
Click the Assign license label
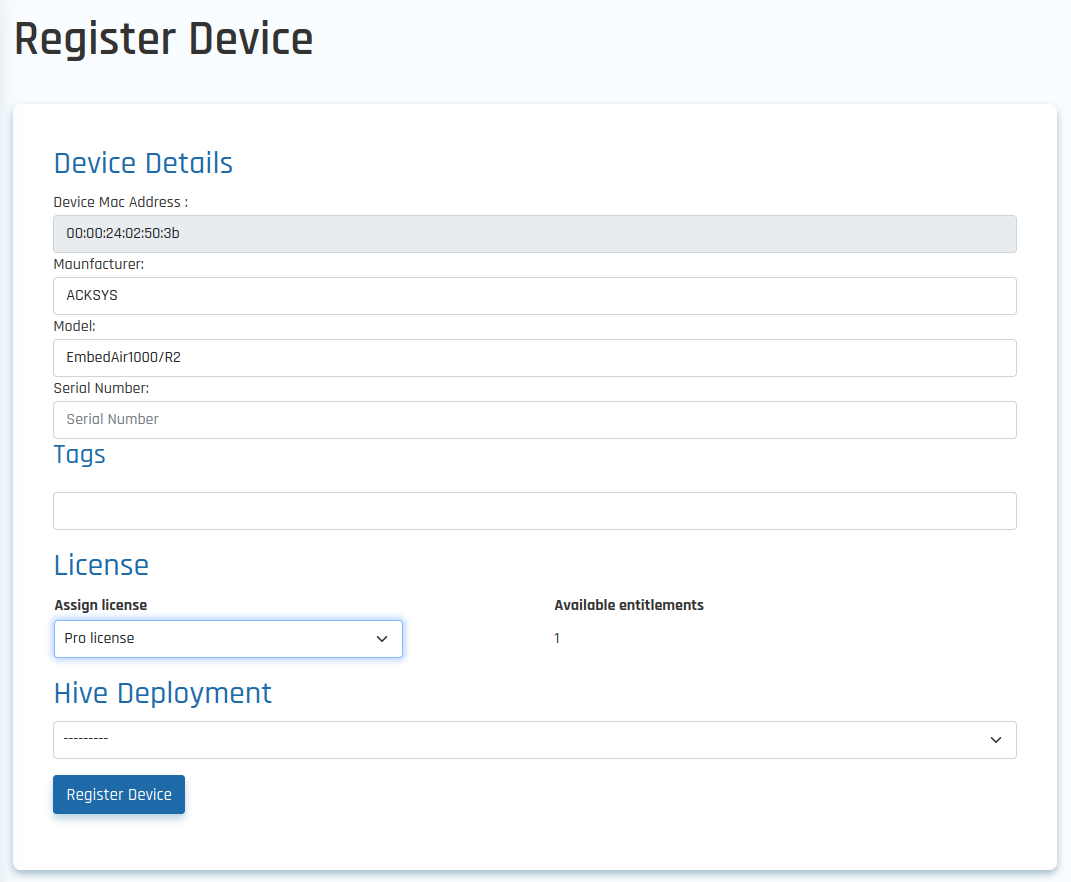101,605
